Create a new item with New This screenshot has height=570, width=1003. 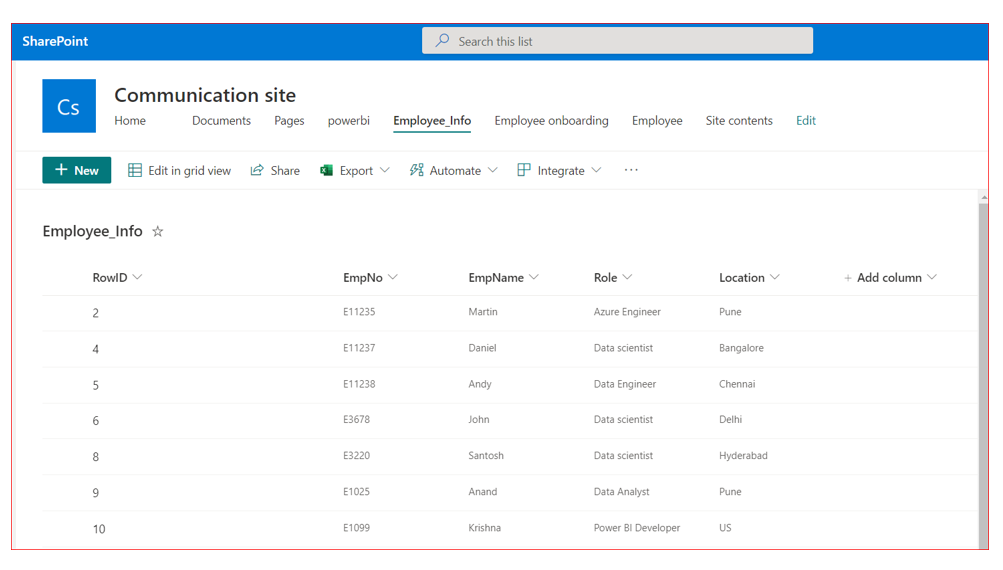(x=77, y=170)
